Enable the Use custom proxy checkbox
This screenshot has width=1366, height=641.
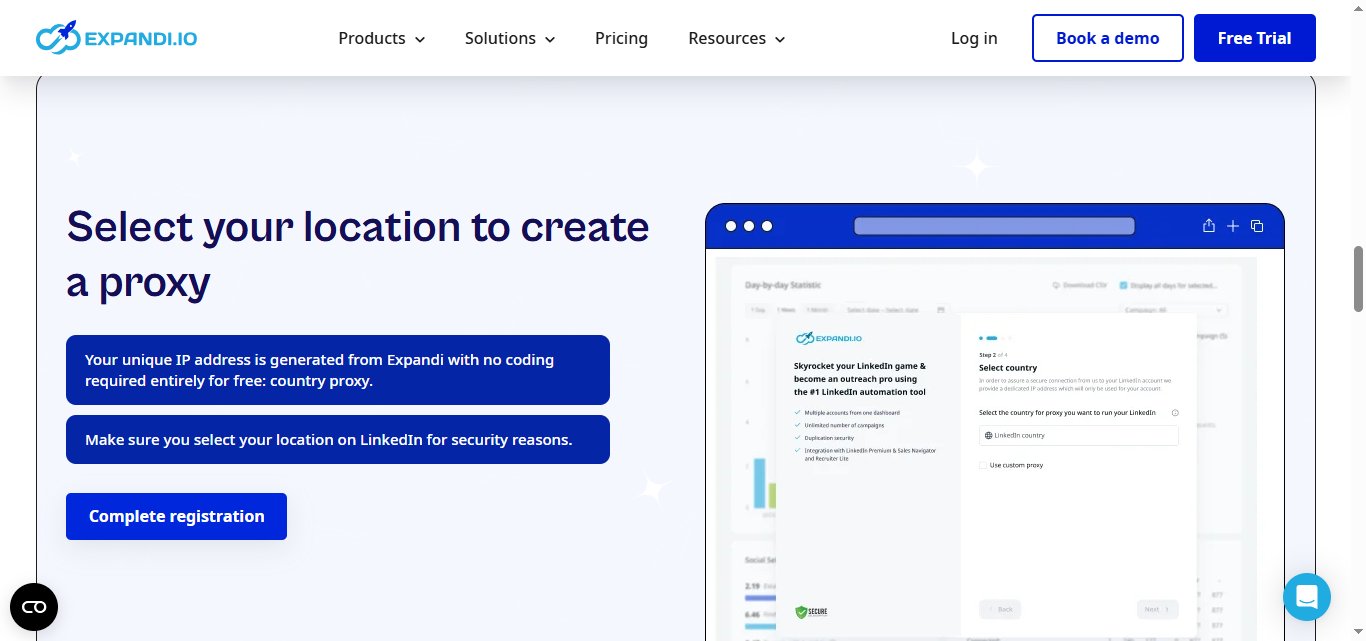(x=983, y=464)
